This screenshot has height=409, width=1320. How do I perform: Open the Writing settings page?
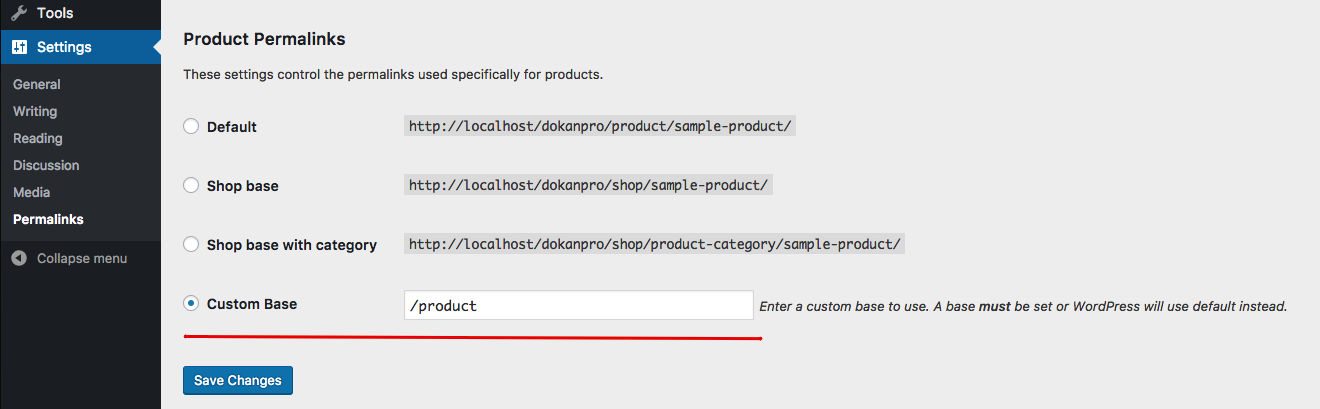35,112
